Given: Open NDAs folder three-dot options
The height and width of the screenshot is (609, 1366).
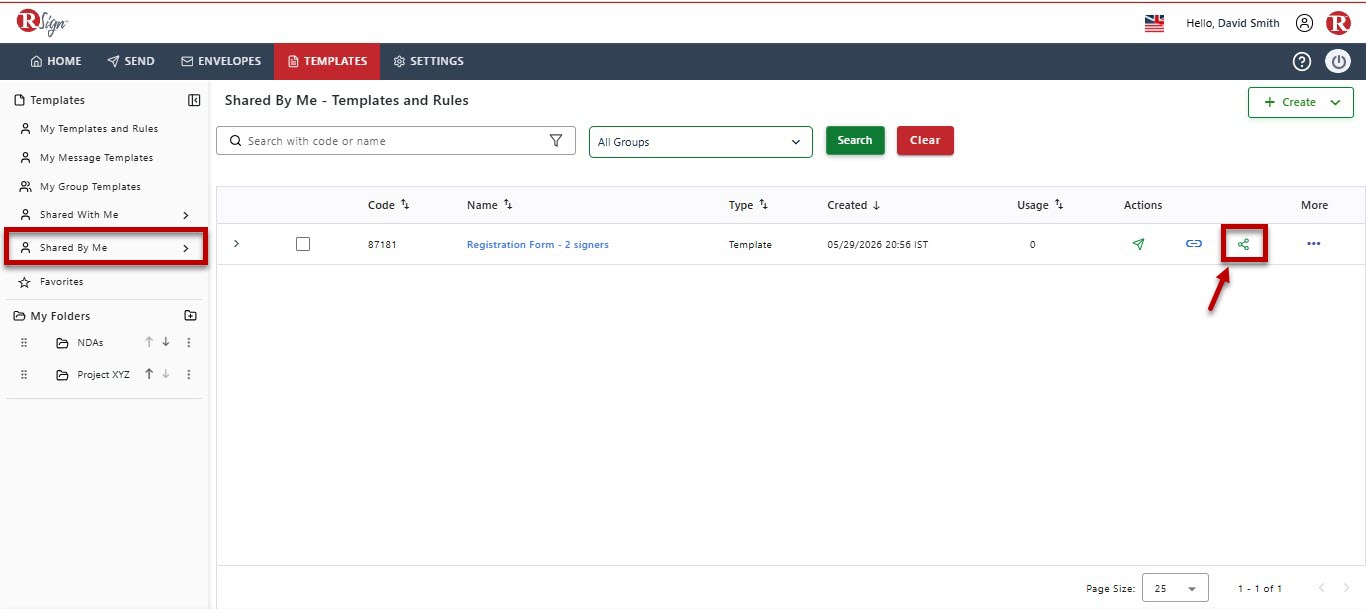Looking at the screenshot, I should click(x=189, y=343).
